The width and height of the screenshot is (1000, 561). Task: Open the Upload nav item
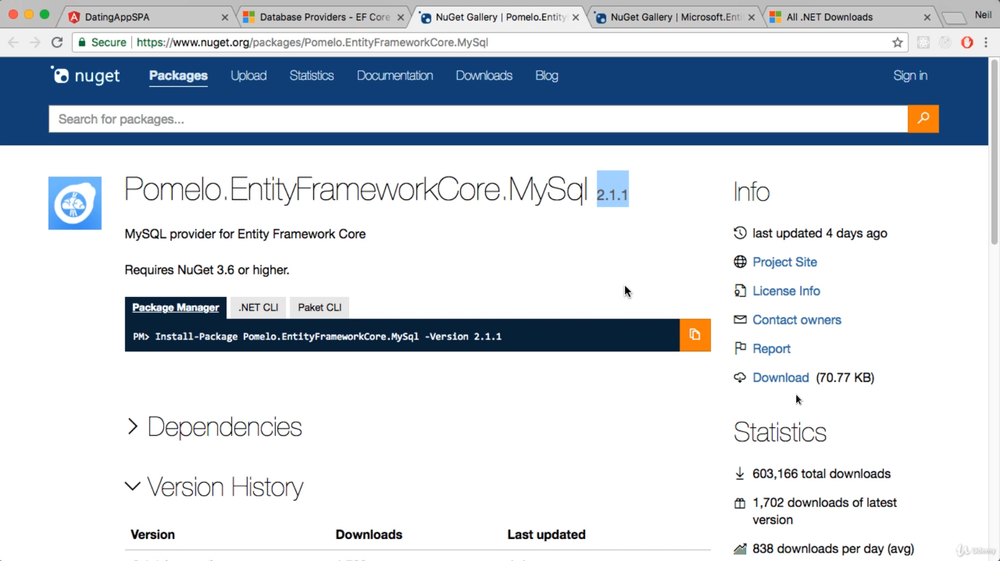tap(249, 75)
